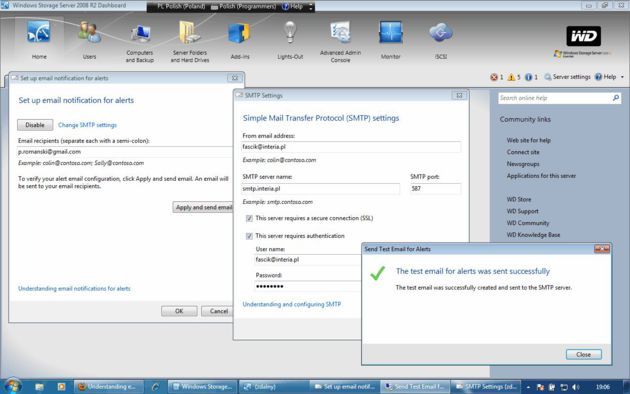The image size is (630, 394).
Task: Click the volume speaker tray icon
Action: (575, 387)
